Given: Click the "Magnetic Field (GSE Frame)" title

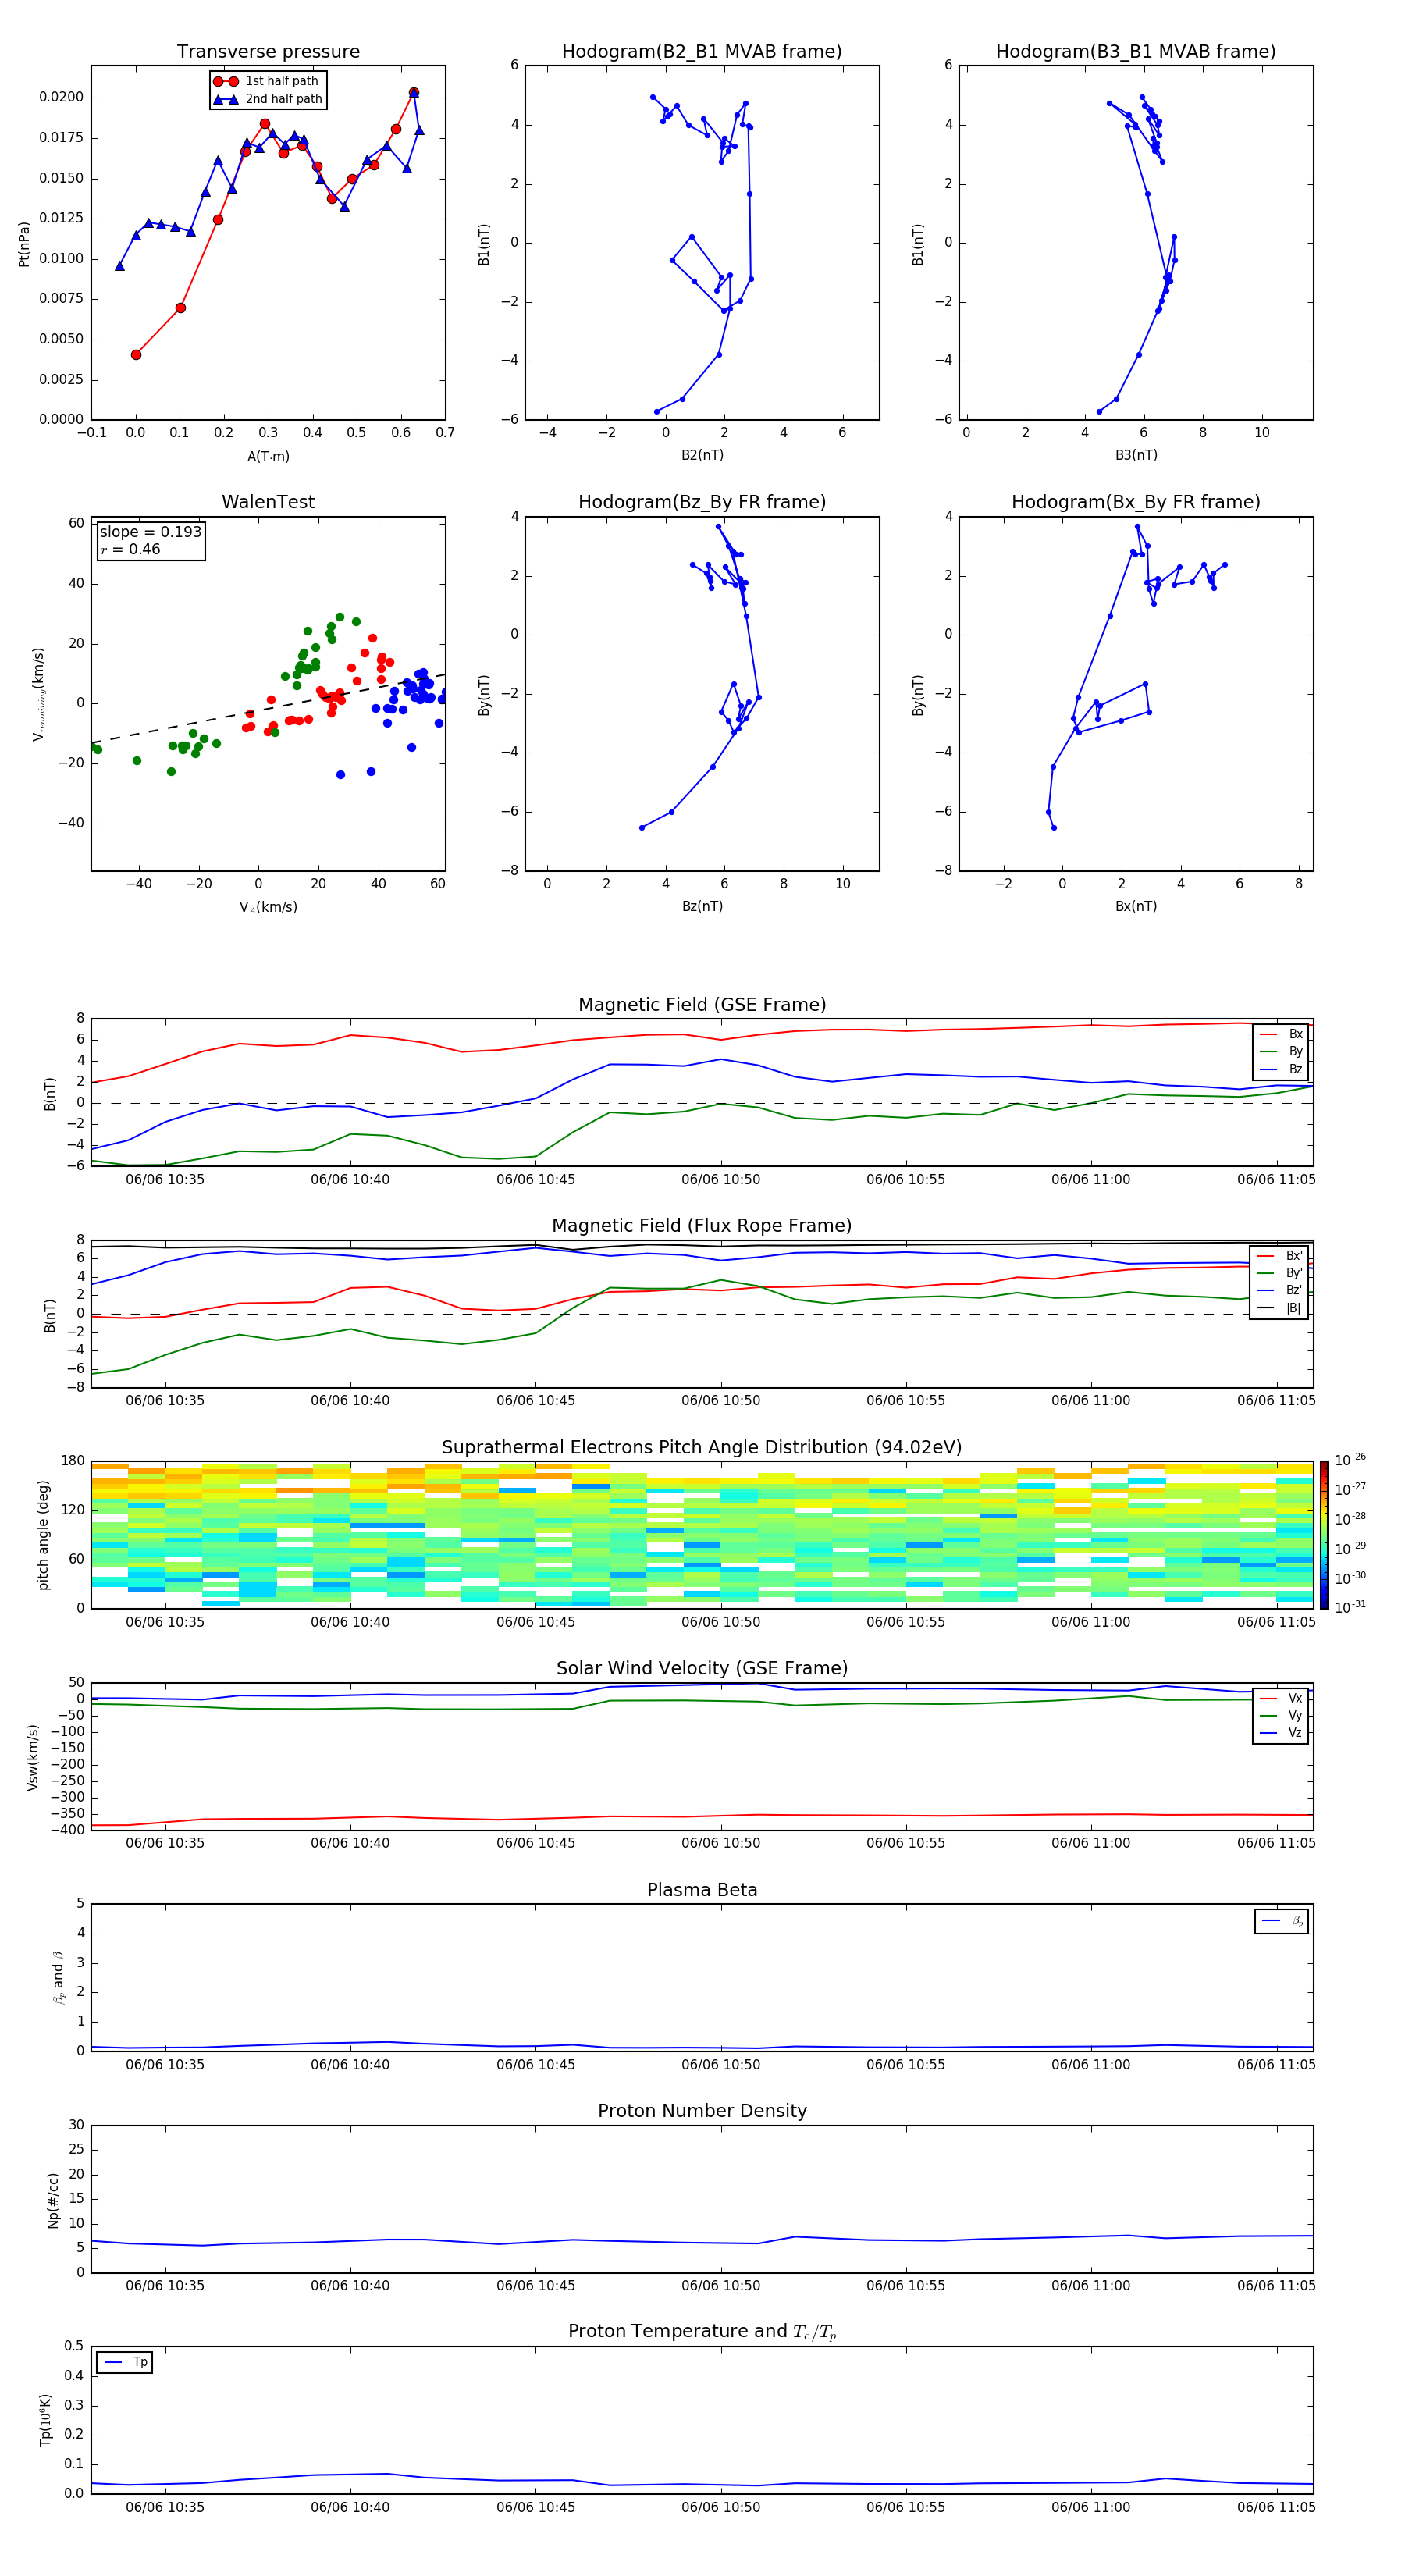Looking at the screenshot, I should click(x=702, y=1005).
